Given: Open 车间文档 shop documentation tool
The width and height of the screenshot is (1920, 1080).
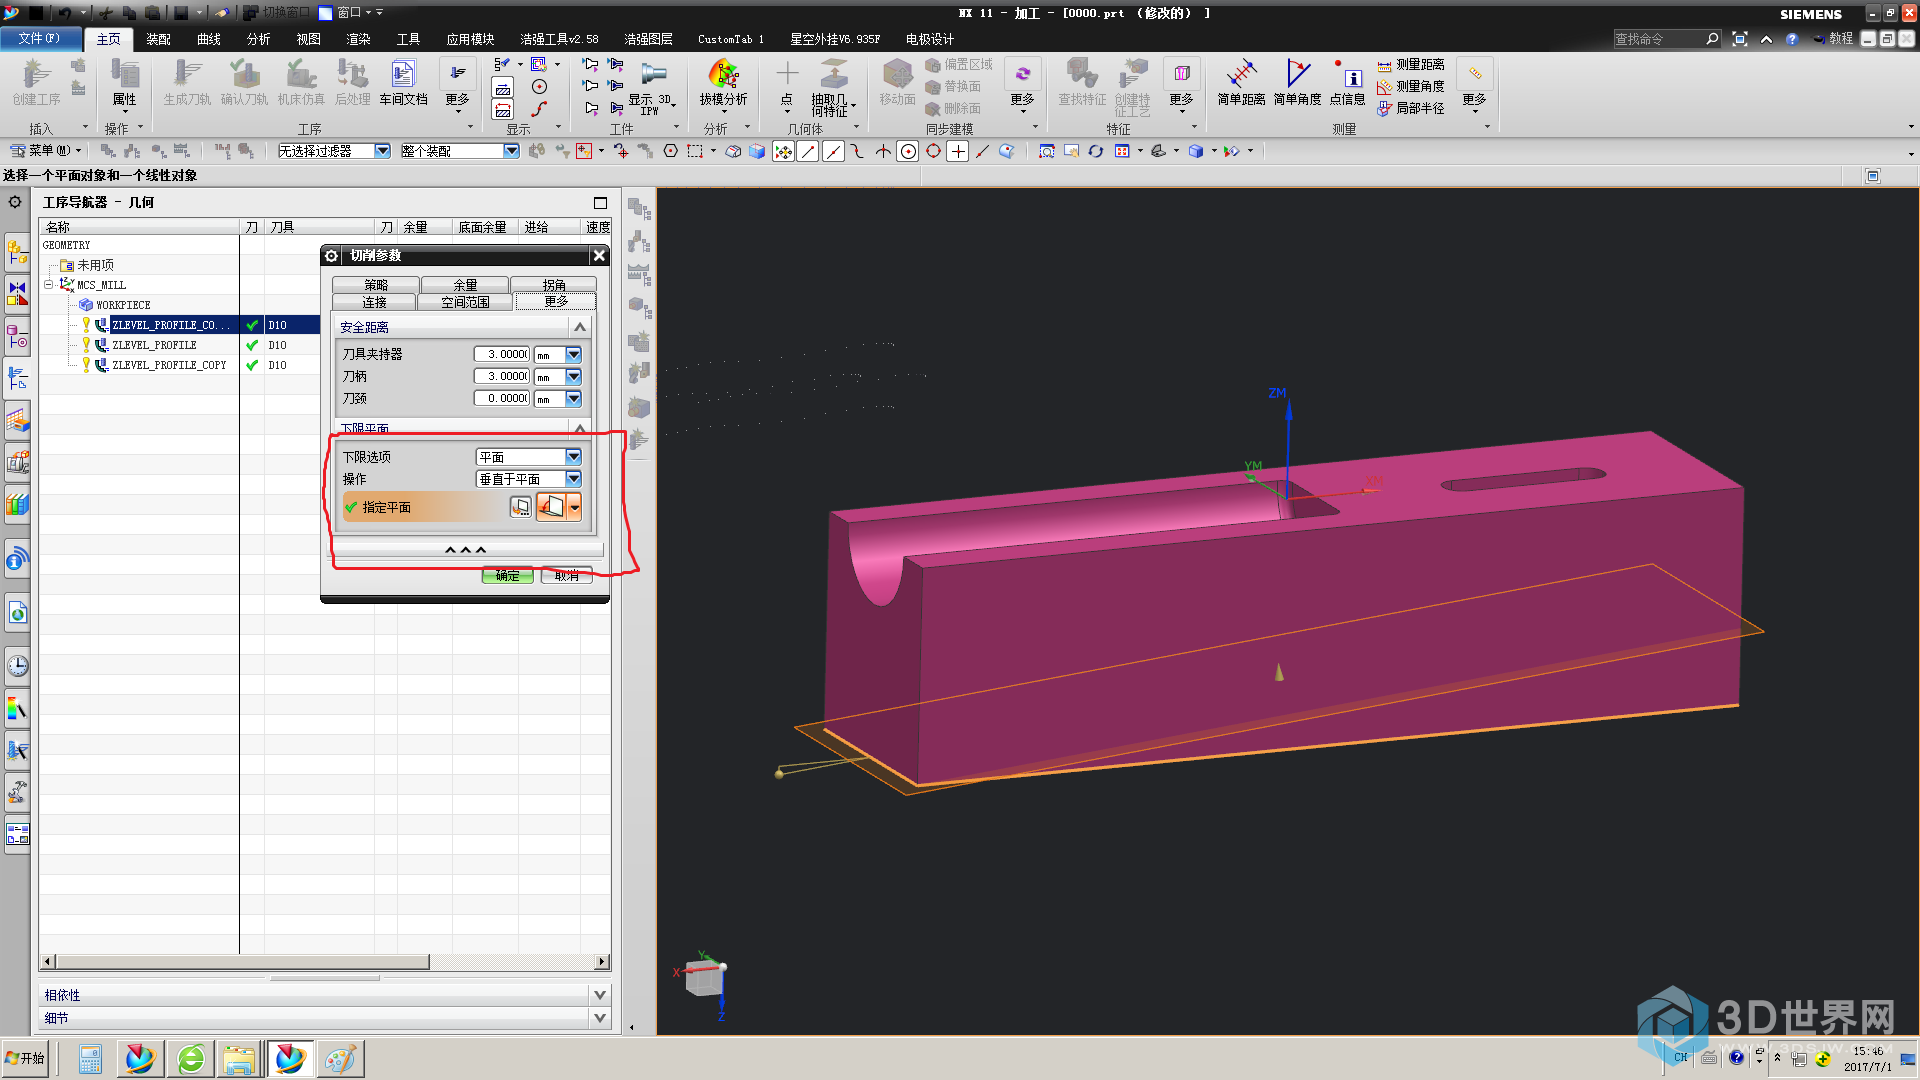Looking at the screenshot, I should coord(403,82).
